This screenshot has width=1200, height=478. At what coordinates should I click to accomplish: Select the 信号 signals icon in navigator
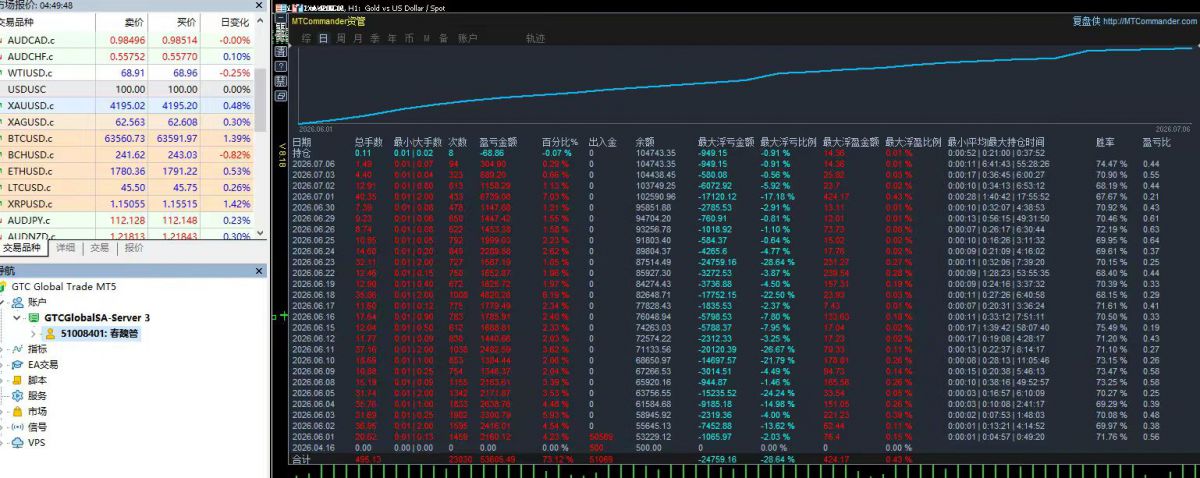[15, 427]
